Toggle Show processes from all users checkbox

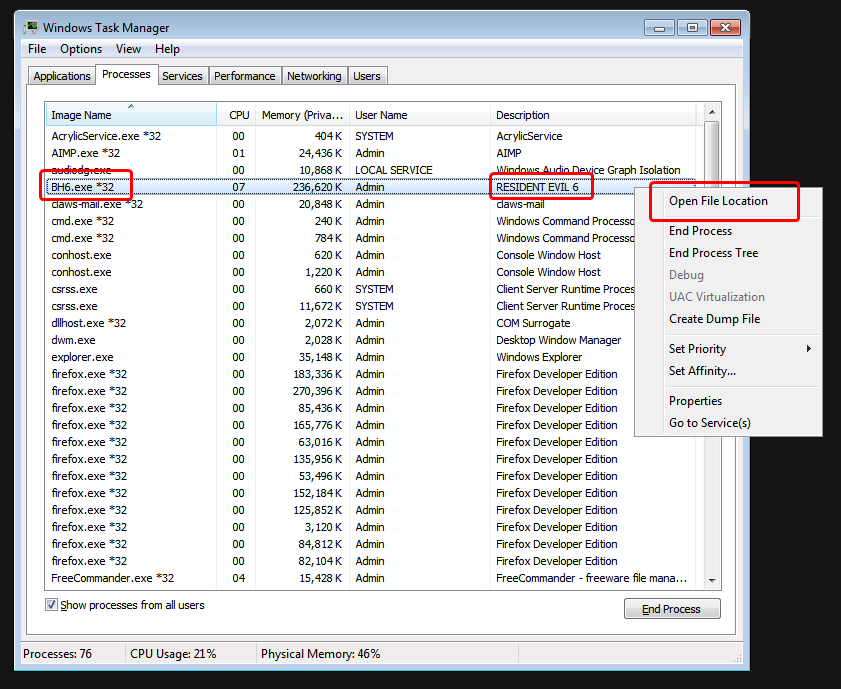point(52,605)
